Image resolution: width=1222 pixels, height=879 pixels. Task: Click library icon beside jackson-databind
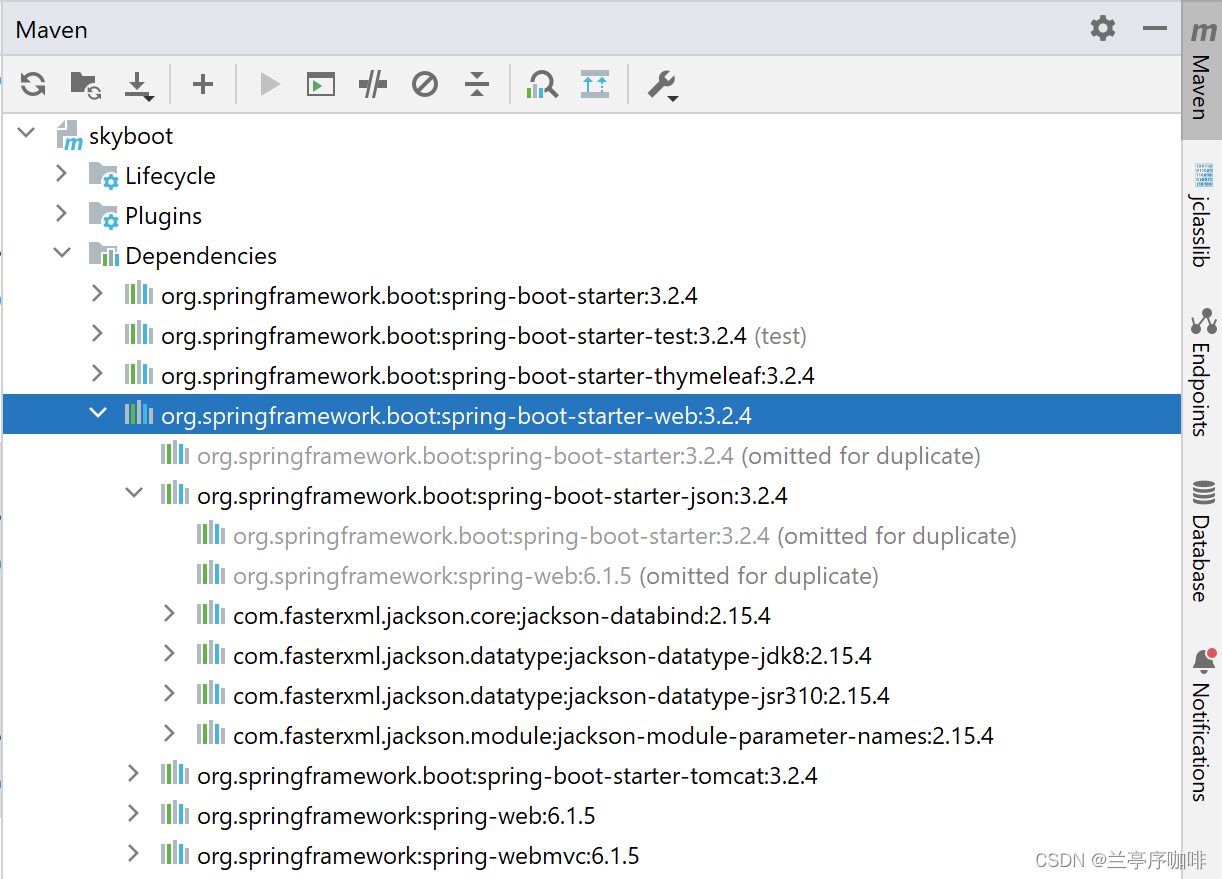click(210, 613)
